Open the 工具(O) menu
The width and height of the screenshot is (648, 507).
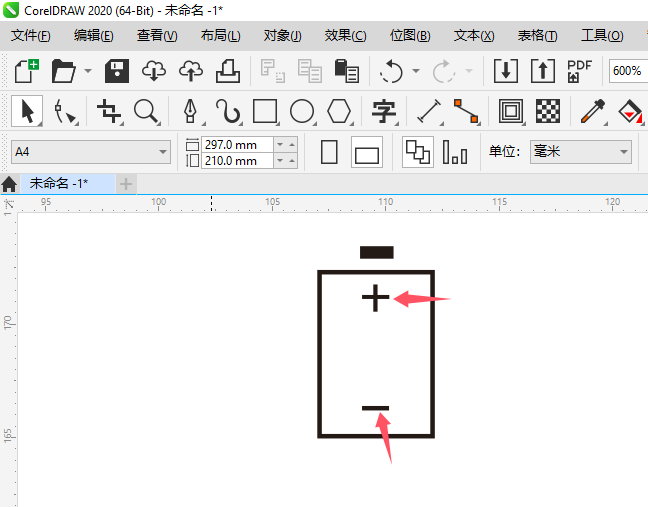point(602,36)
